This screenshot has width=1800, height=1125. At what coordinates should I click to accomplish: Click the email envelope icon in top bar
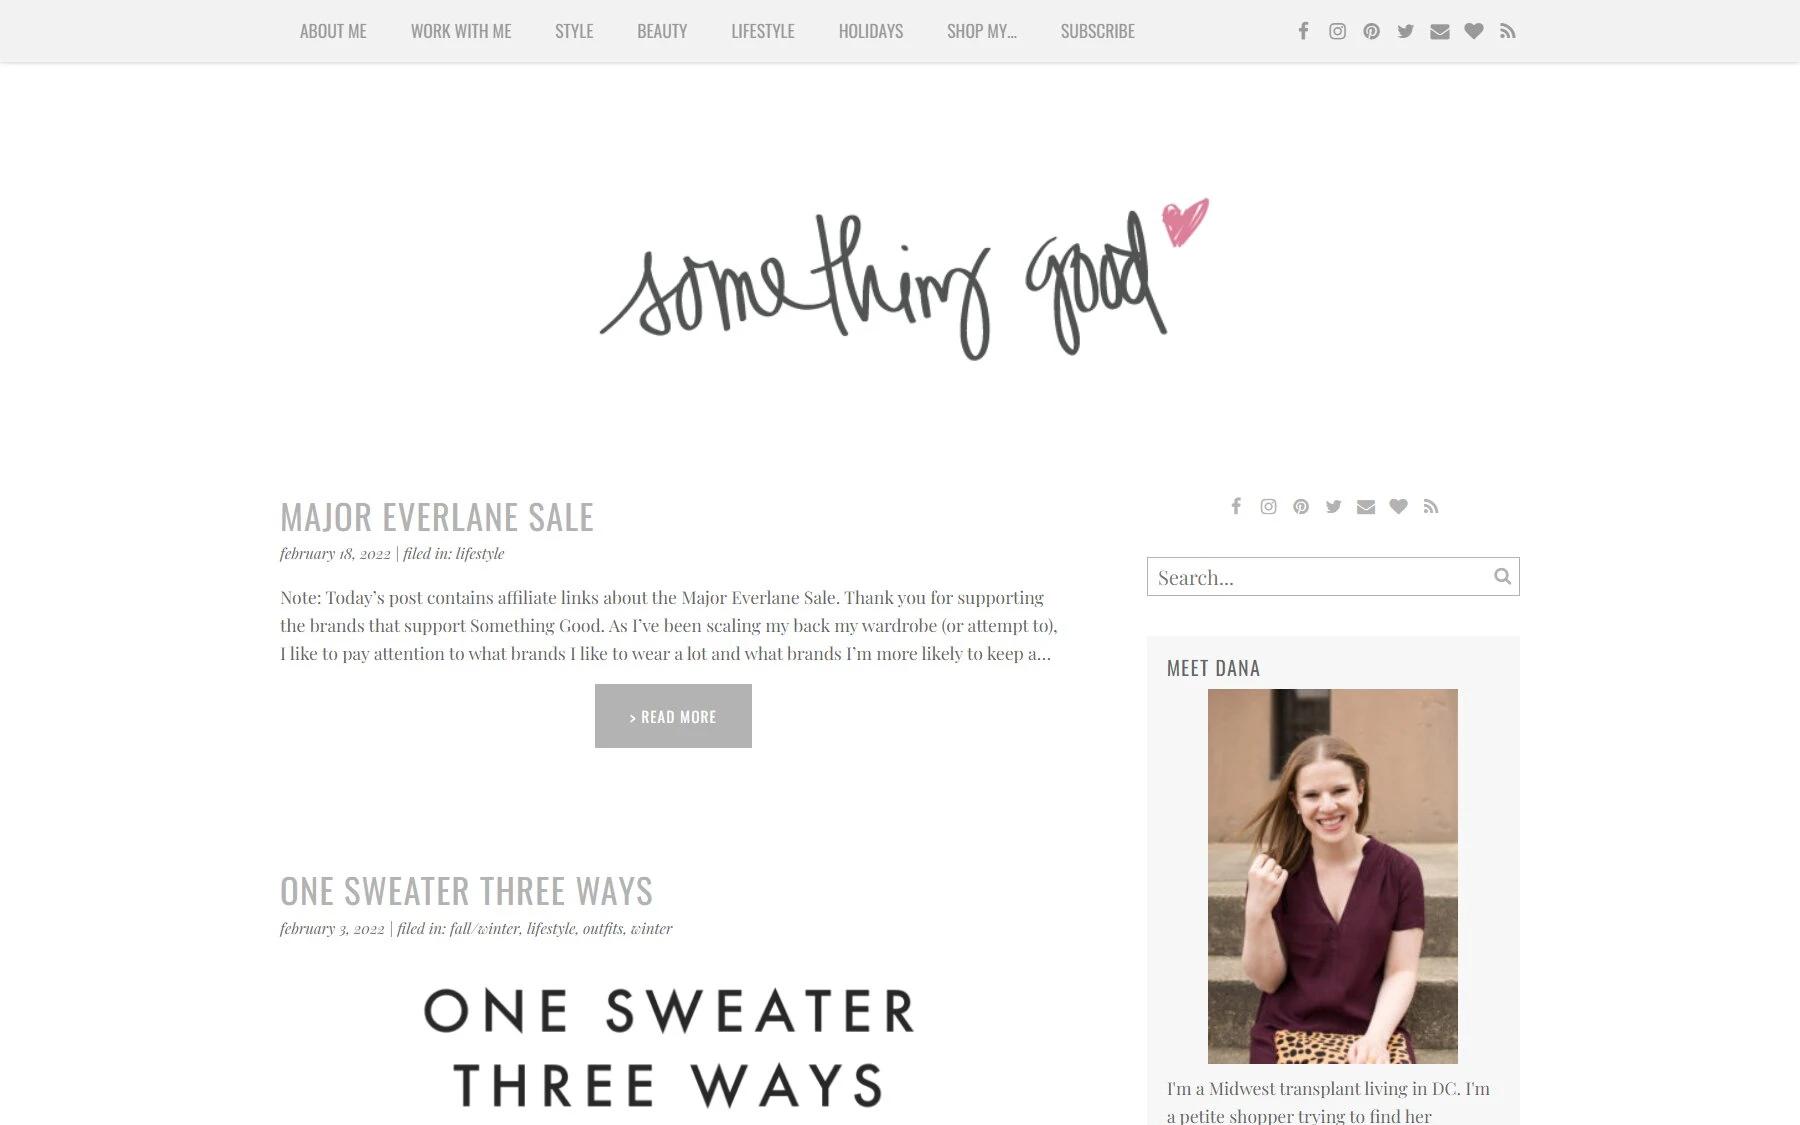pyautogui.click(x=1439, y=31)
